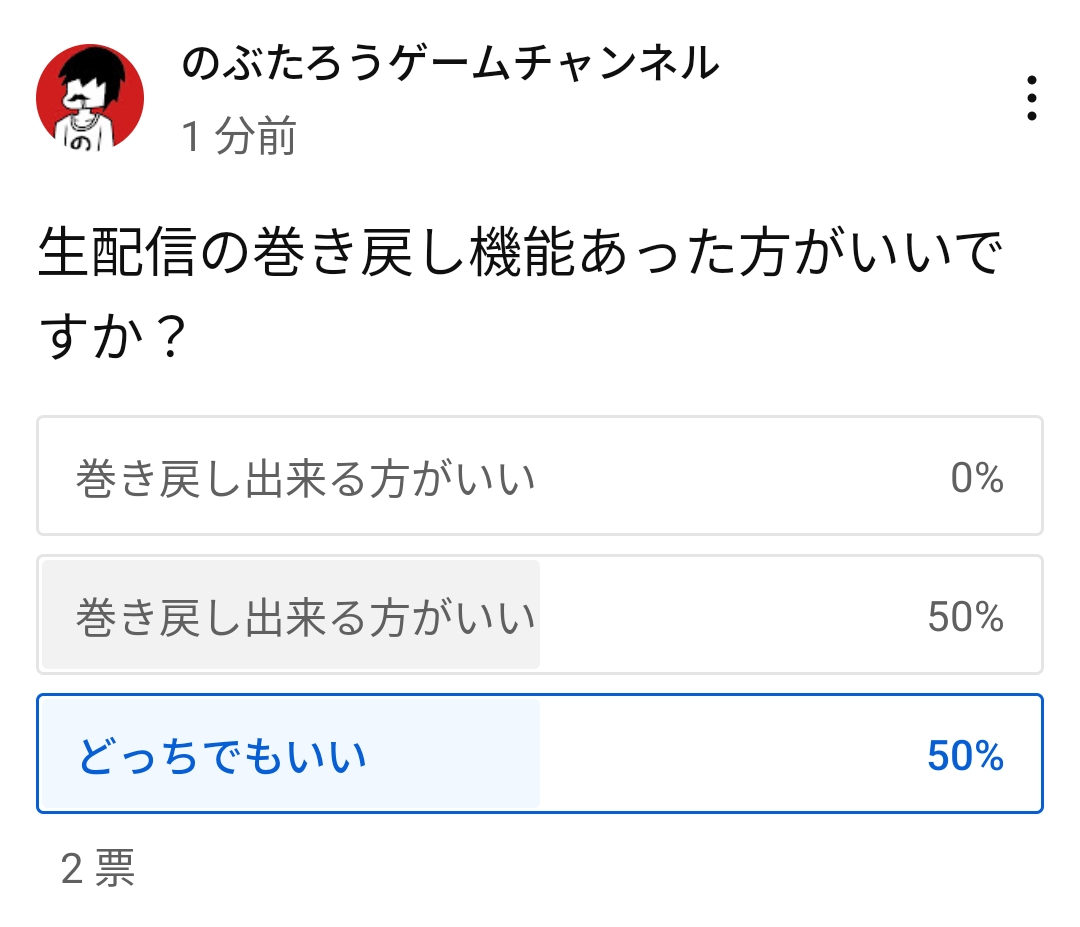Click the 1 分前 post timestamp
Image resolution: width=1080 pixels, height=927 pixels.
point(238,135)
